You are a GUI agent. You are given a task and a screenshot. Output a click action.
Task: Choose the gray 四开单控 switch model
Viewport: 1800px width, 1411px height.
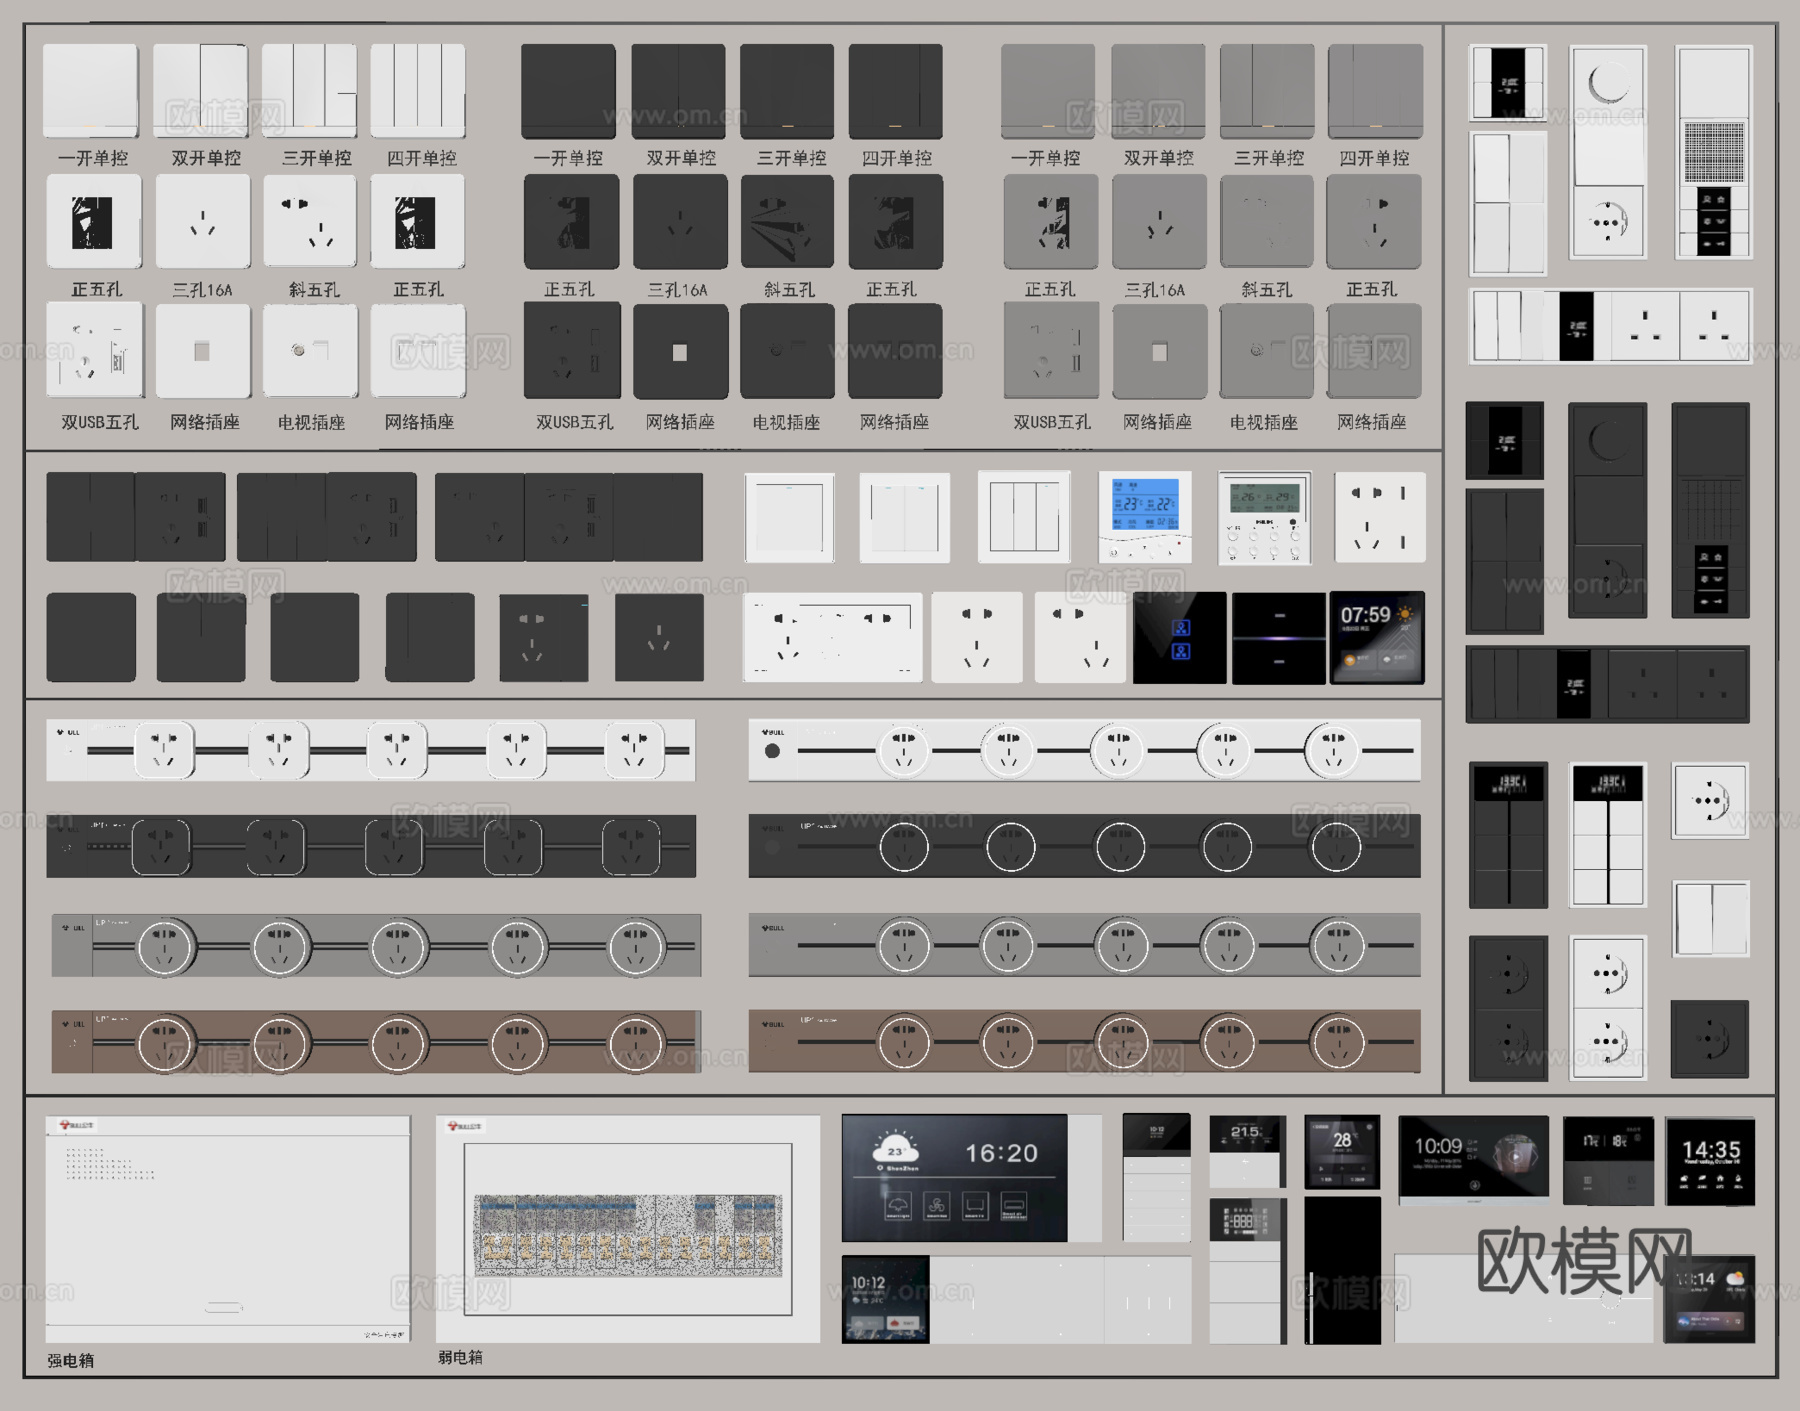pyautogui.click(x=1376, y=91)
